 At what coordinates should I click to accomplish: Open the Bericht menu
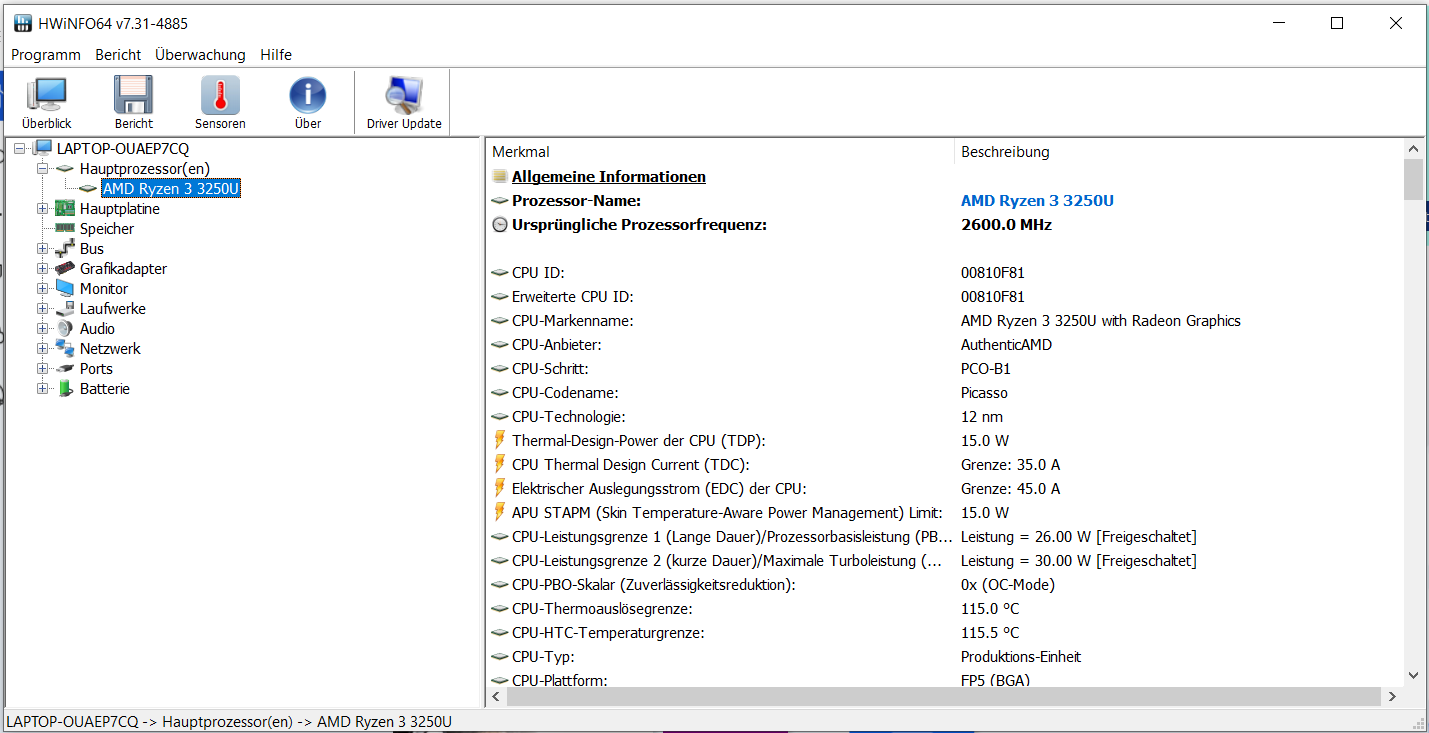pyautogui.click(x=118, y=55)
